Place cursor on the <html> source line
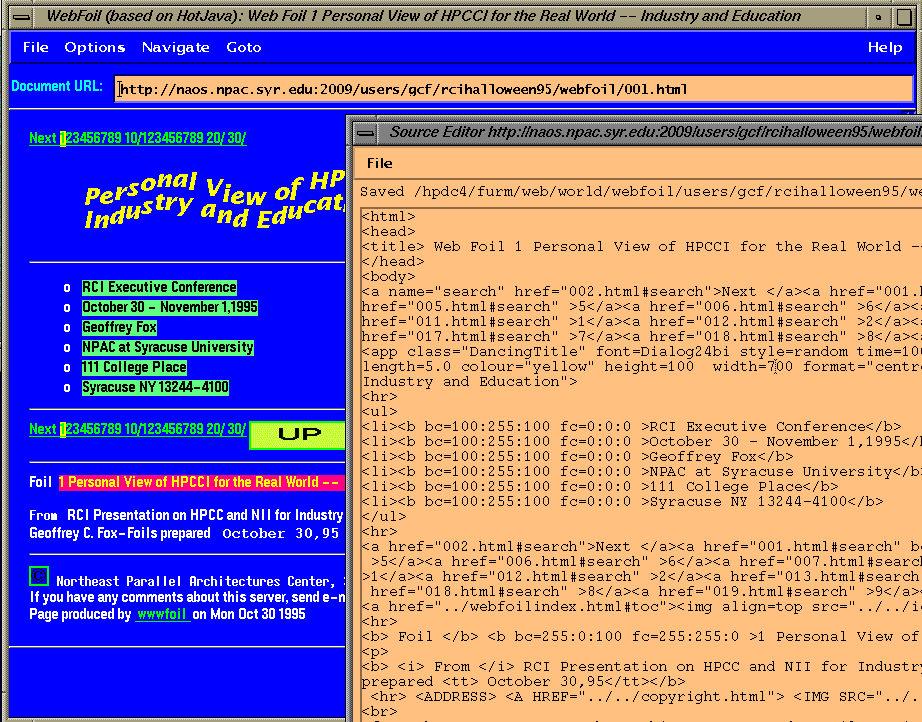Image resolution: width=922 pixels, height=722 pixels. [389, 216]
